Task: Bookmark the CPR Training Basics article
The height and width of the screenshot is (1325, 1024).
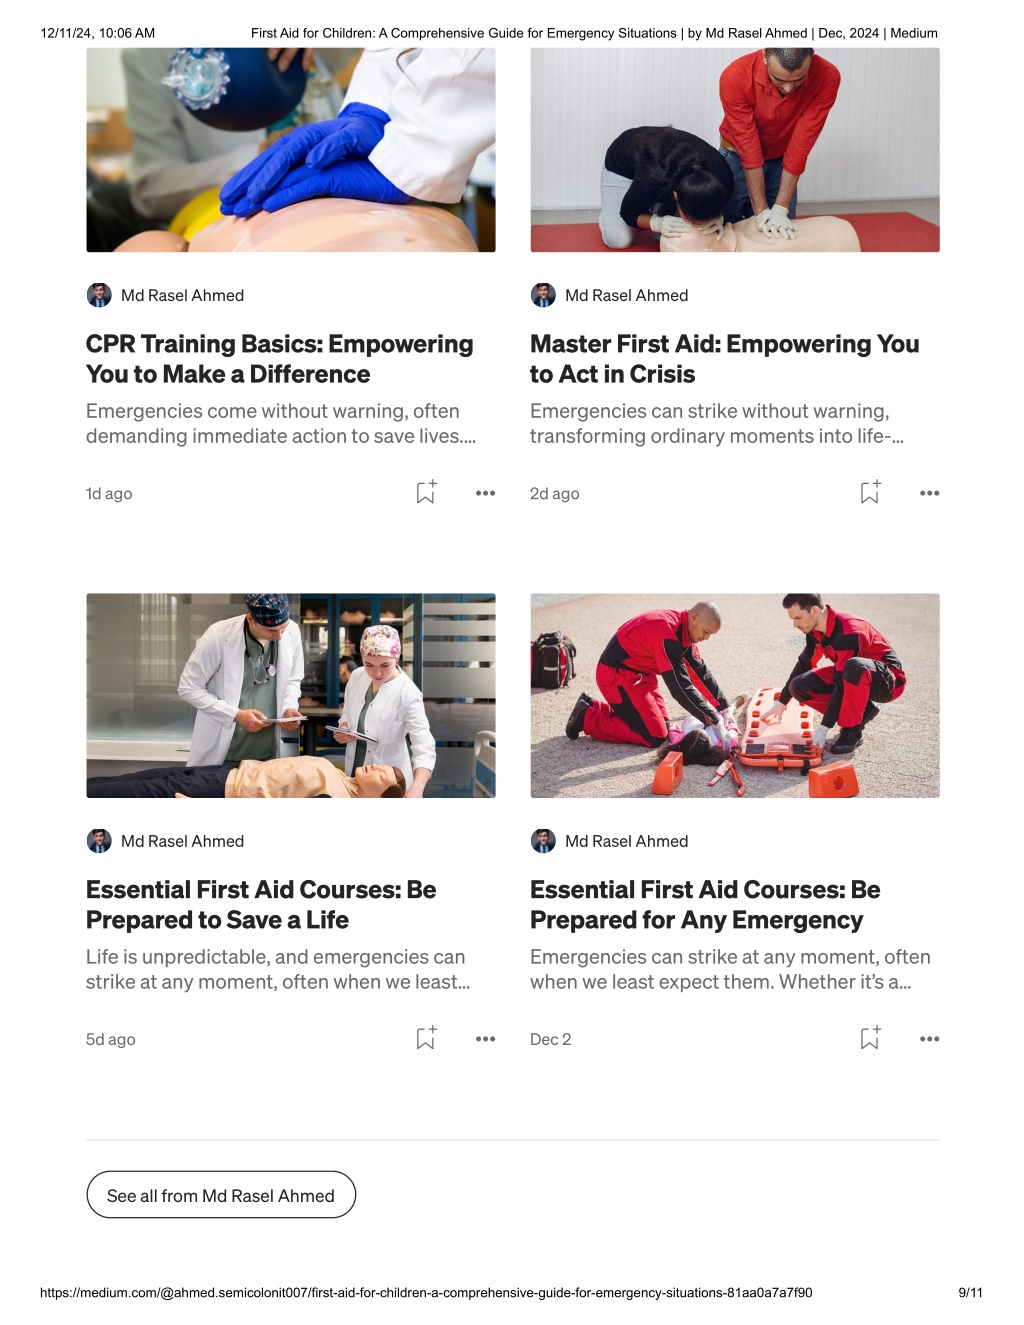Action: (x=426, y=492)
